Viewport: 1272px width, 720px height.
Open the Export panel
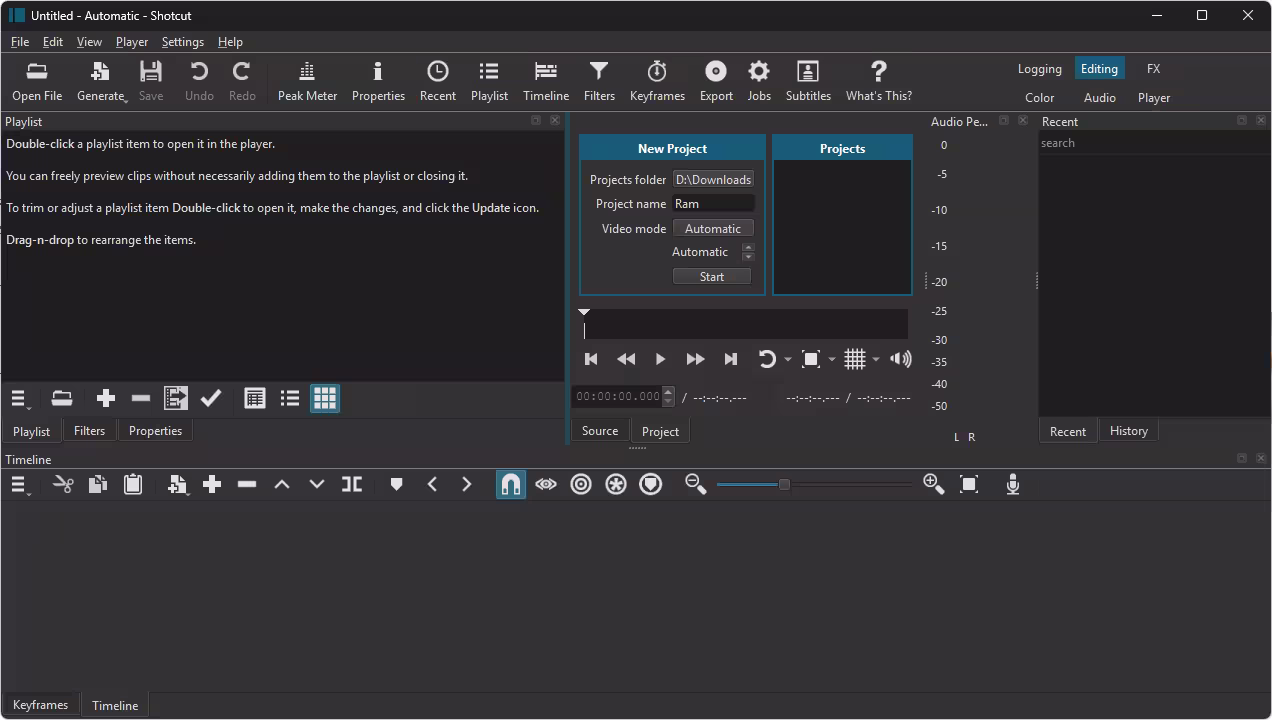click(x=716, y=81)
